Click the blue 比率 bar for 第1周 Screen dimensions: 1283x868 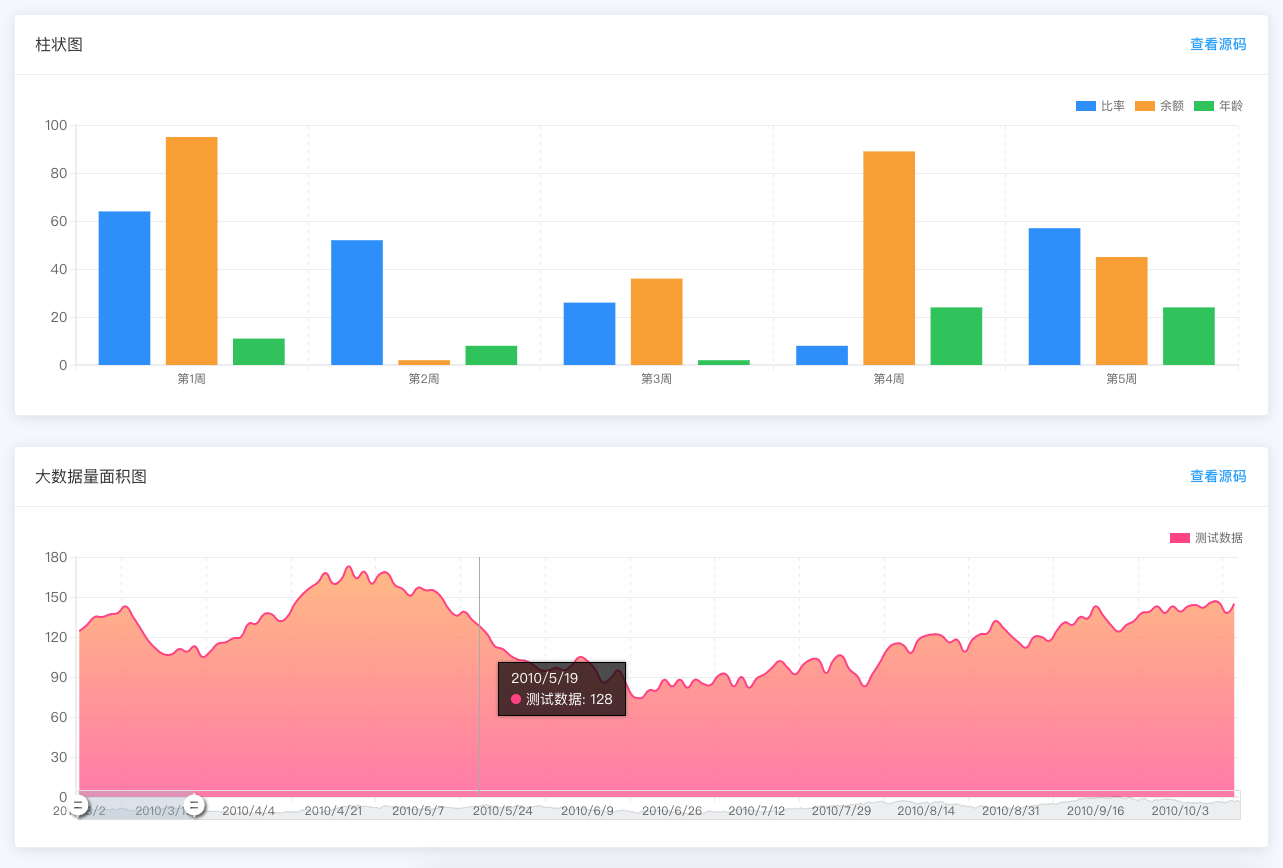[124, 288]
